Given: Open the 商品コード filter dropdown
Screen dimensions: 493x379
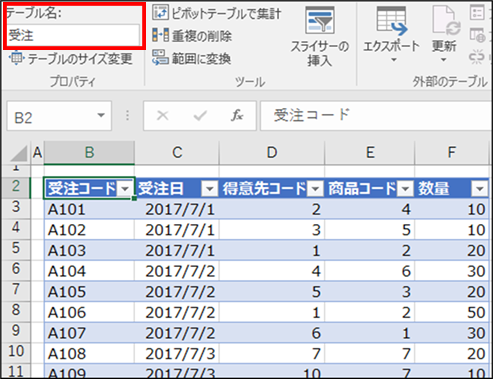Looking at the screenshot, I should [x=405, y=189].
